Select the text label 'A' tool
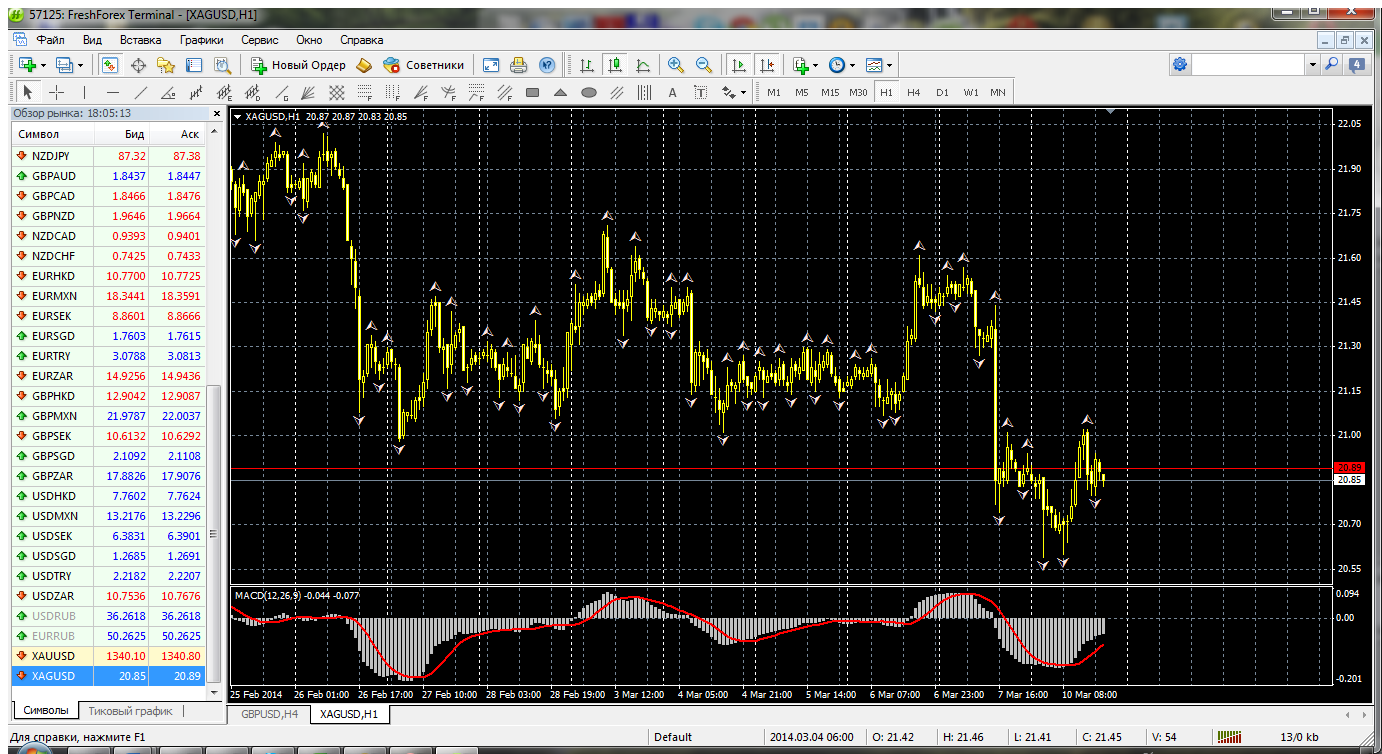1382x754 pixels. tap(672, 93)
